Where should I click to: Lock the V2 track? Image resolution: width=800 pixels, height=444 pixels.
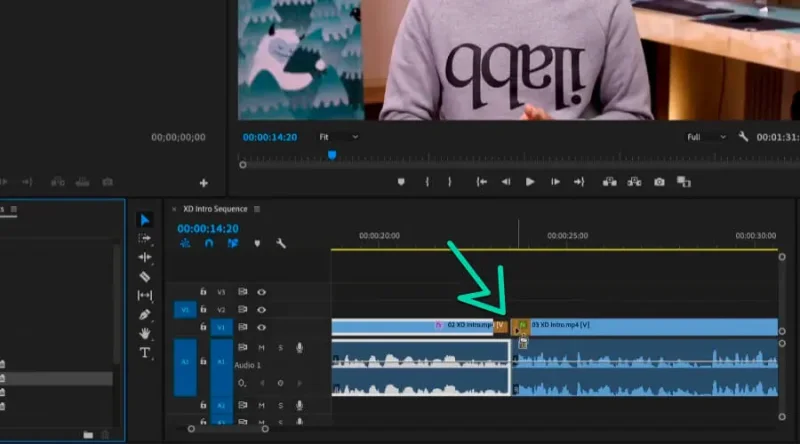tap(203, 309)
